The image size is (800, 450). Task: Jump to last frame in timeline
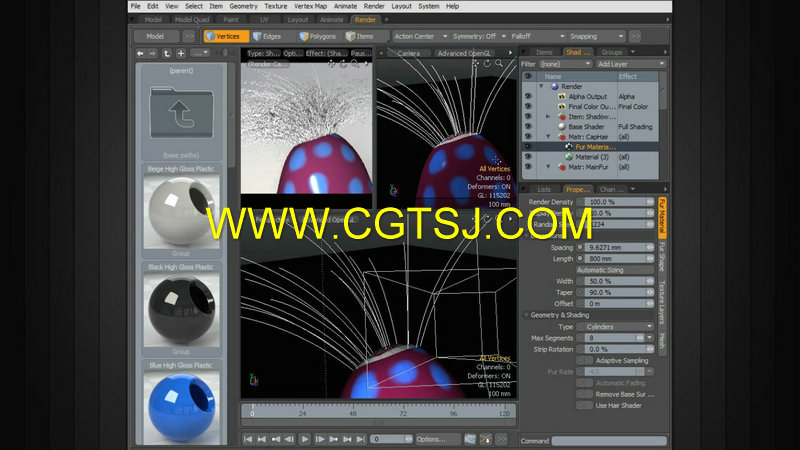pyautogui.click(x=361, y=439)
